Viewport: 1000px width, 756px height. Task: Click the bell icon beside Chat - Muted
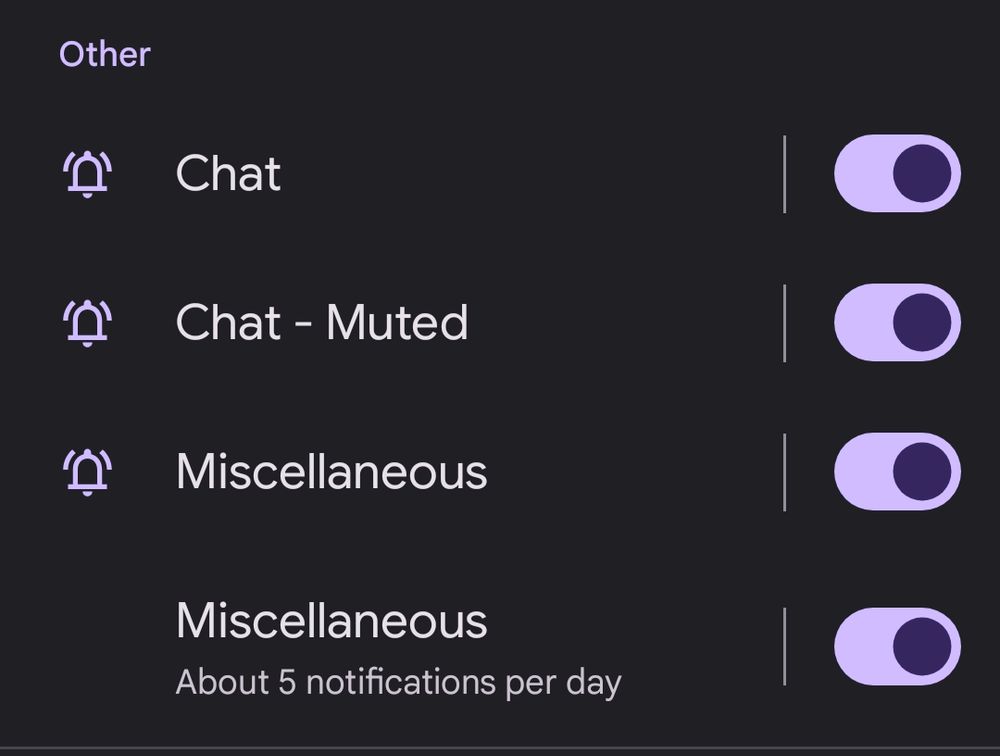[x=88, y=322]
